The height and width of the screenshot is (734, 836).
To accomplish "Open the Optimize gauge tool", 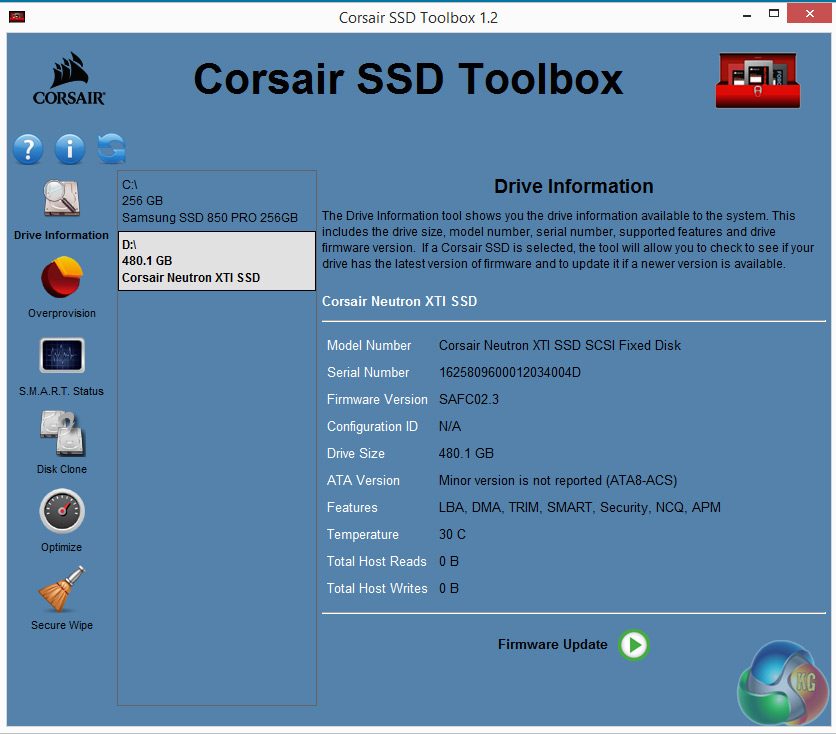I will click(x=62, y=521).
